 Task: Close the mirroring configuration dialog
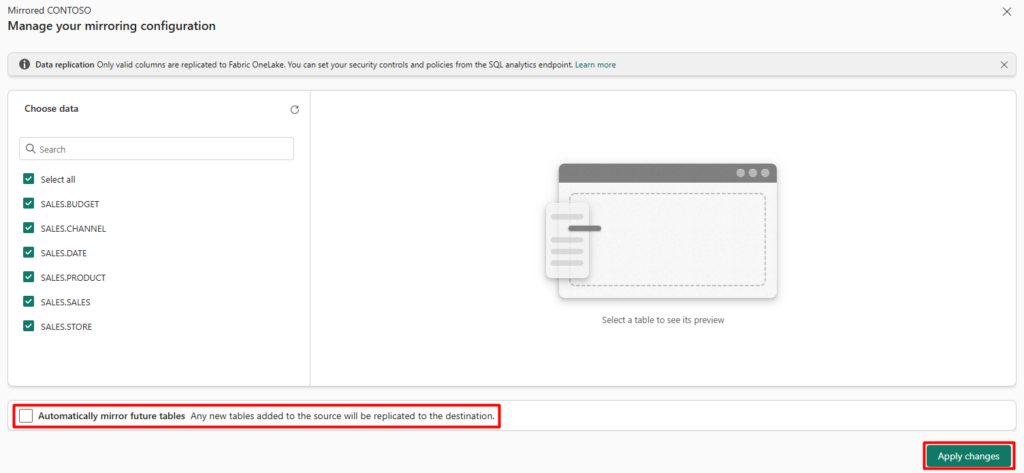click(x=1006, y=12)
